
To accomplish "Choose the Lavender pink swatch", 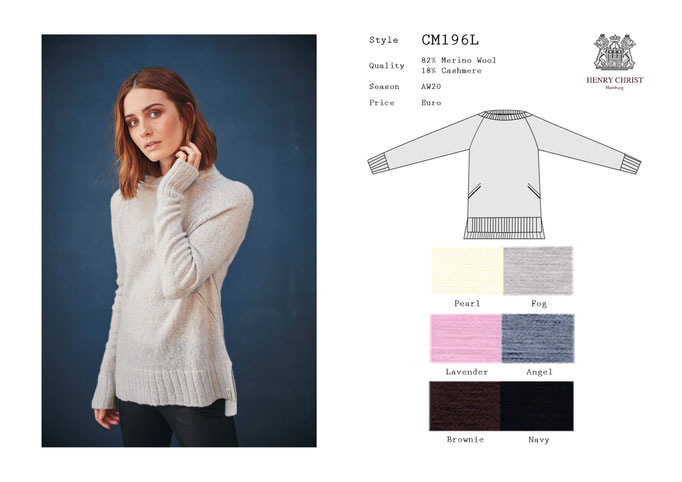I will [466, 338].
